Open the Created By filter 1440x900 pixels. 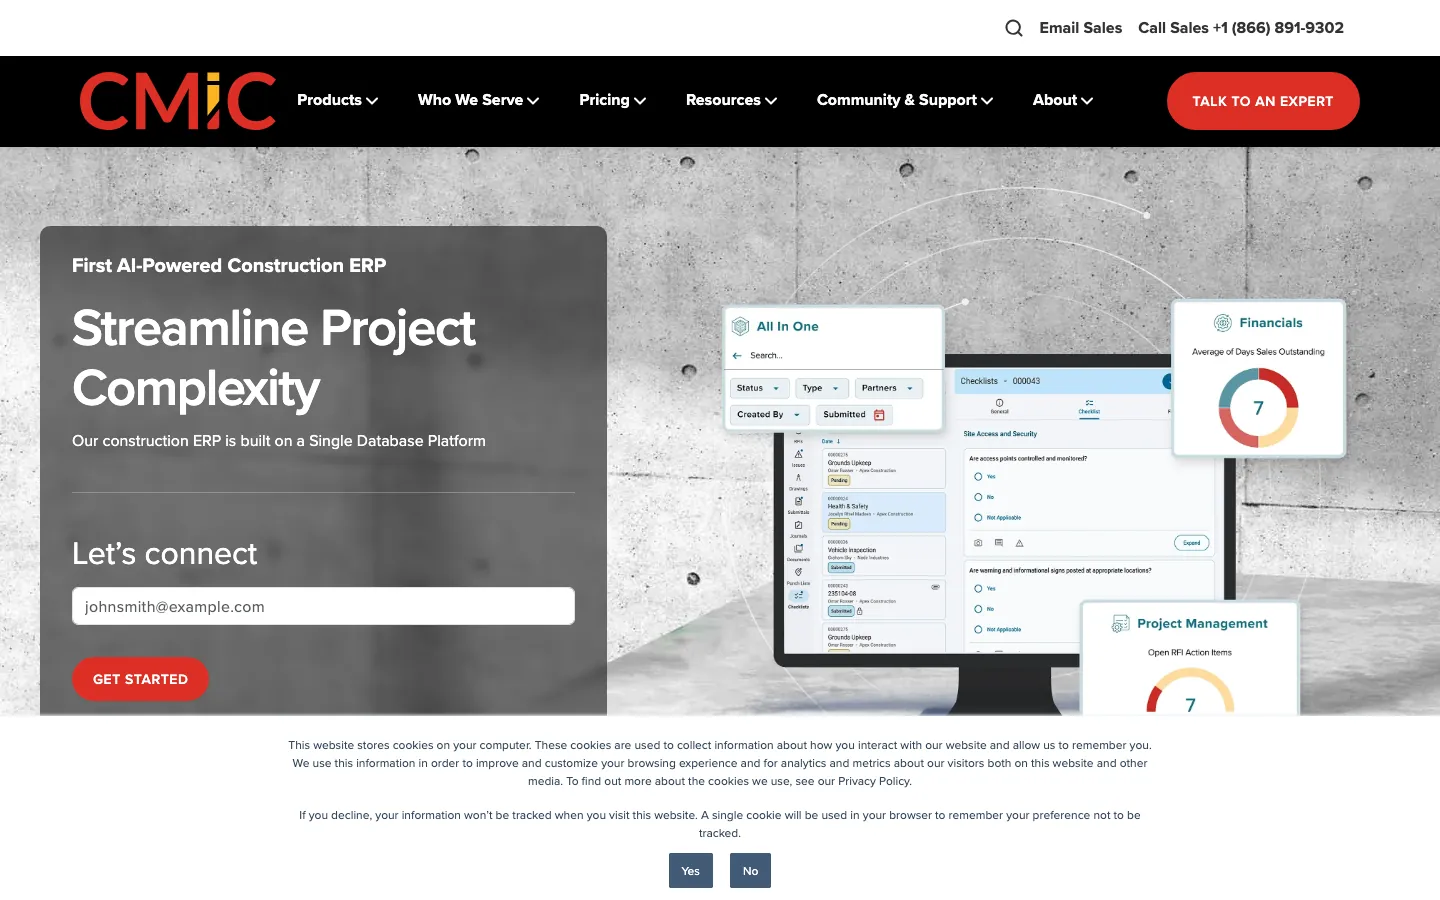tap(769, 414)
